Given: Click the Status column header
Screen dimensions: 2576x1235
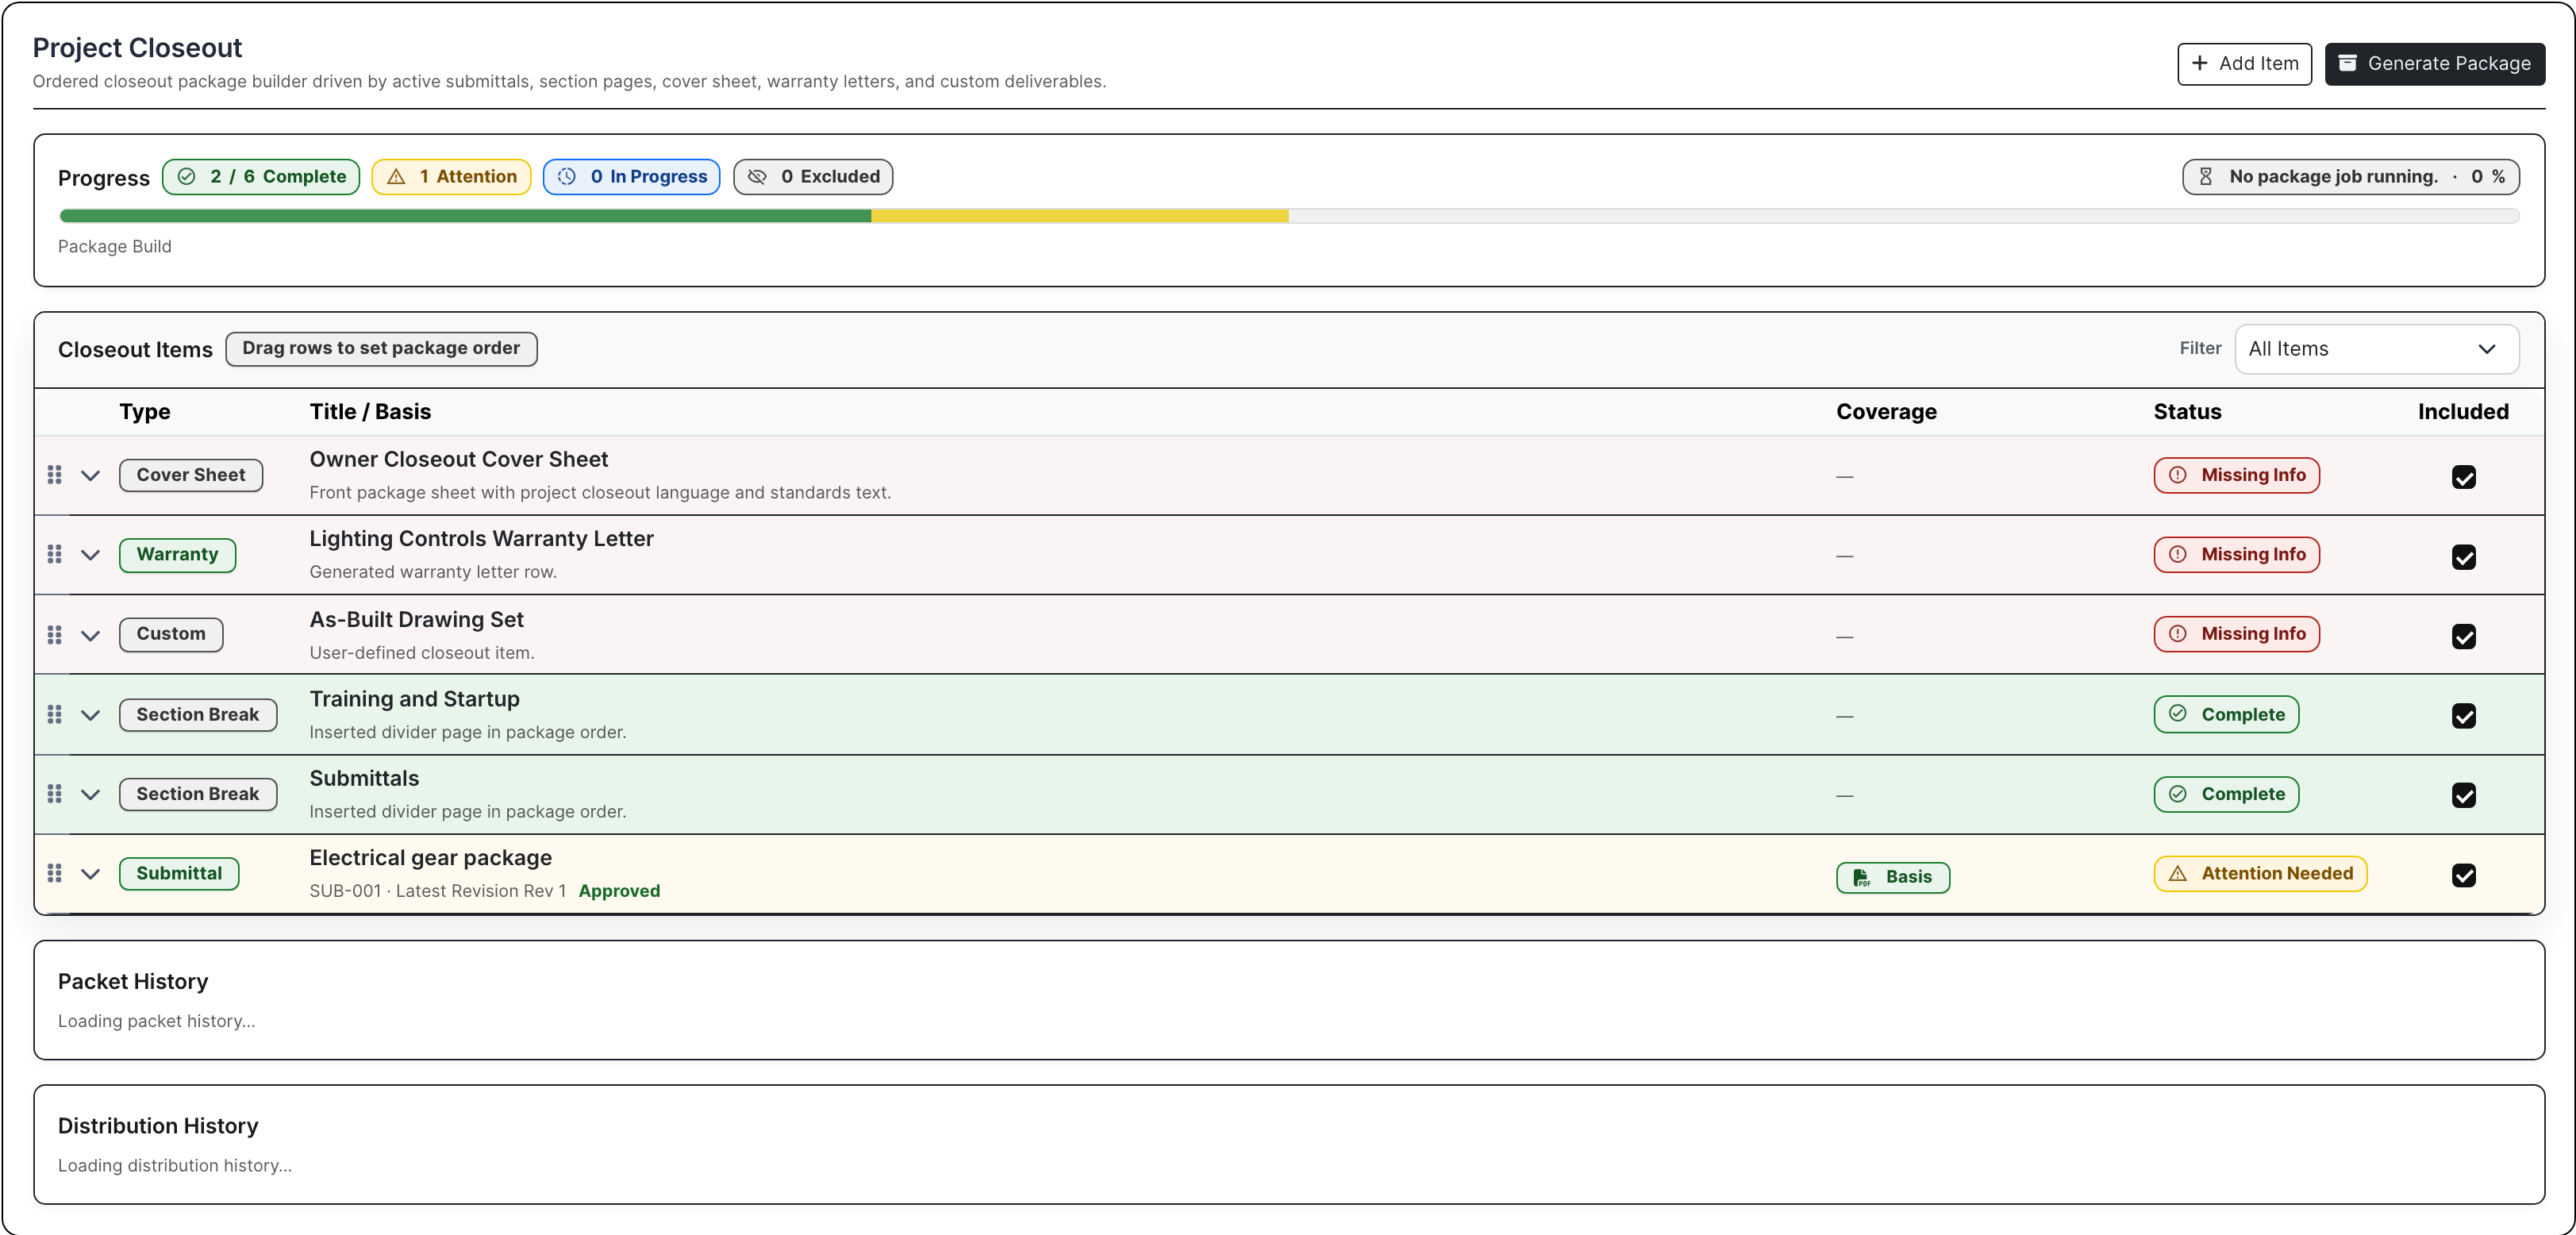Looking at the screenshot, I should click(2187, 412).
